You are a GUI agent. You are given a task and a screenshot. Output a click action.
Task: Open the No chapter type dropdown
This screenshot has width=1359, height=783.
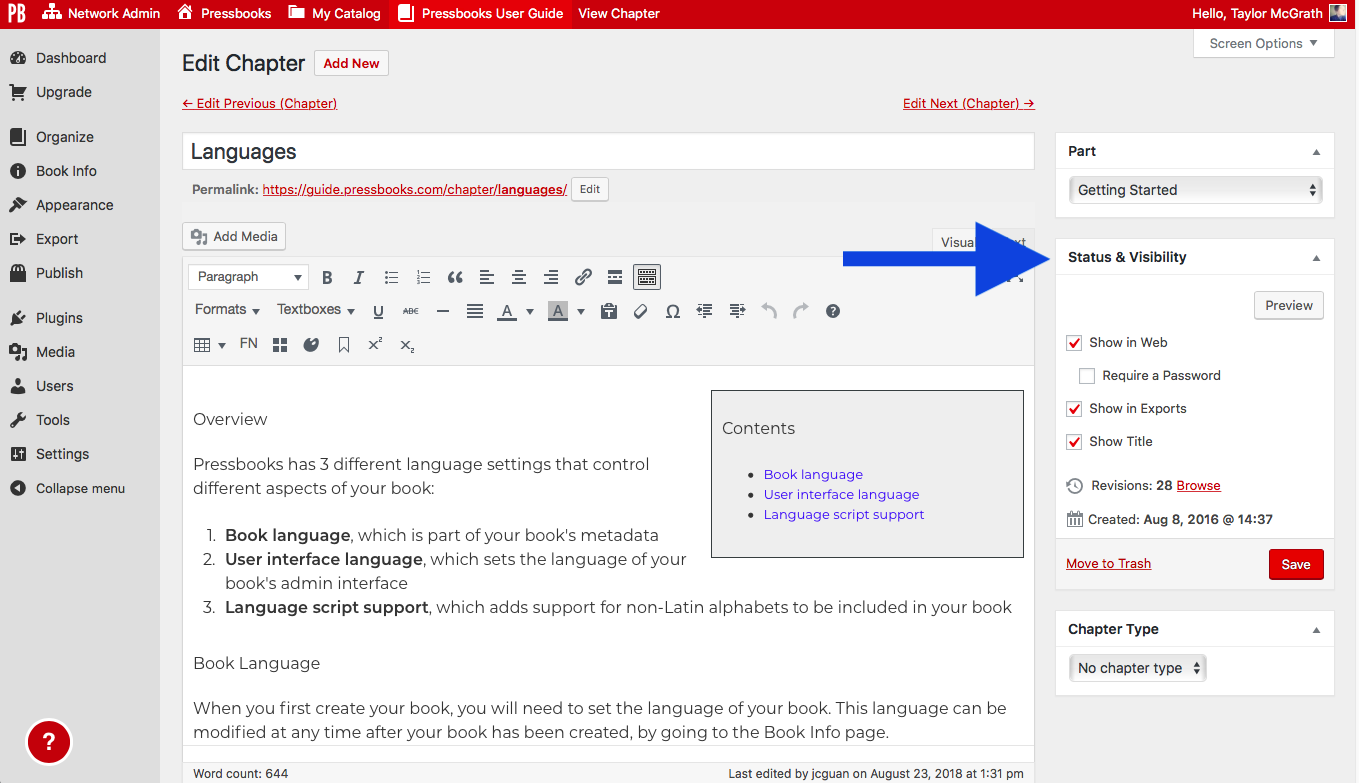click(x=1137, y=668)
